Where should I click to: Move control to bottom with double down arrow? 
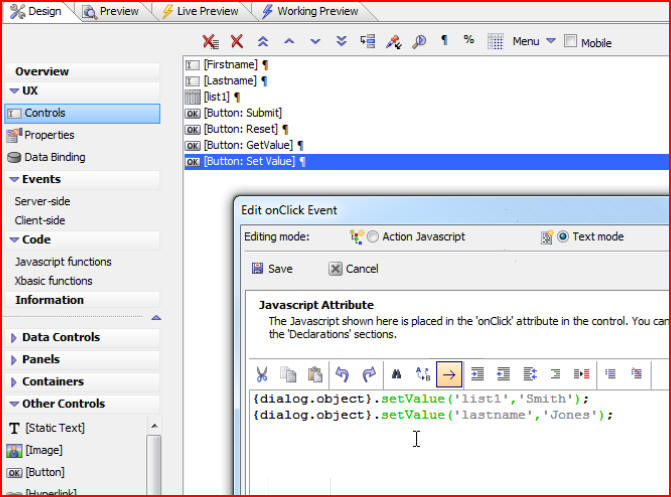pyautogui.click(x=341, y=42)
